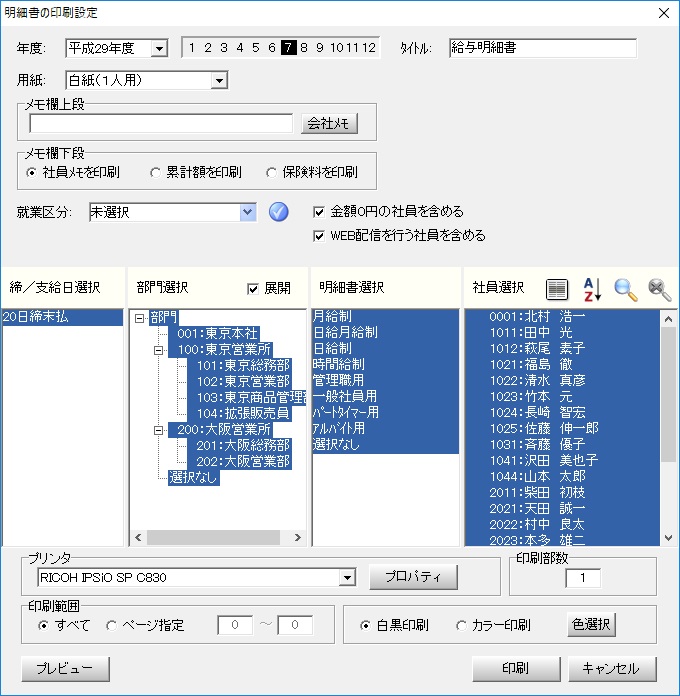The image size is (680, 696).
Task: Click the employee list vertical scrollbar thumb
Action: pyautogui.click(x=668, y=395)
